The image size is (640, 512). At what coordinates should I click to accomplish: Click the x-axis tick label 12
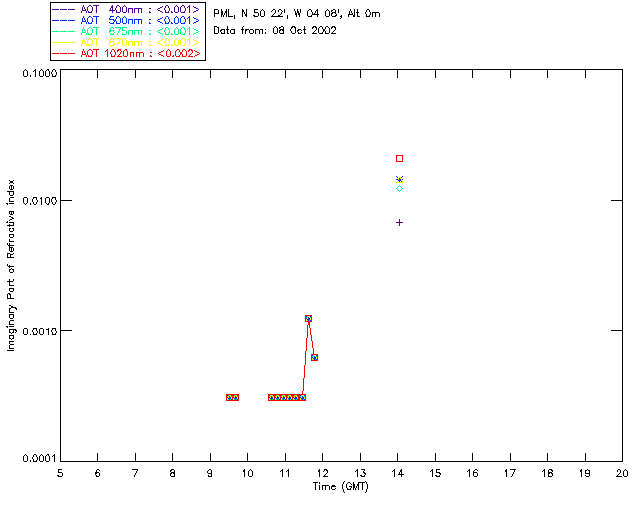pyautogui.click(x=322, y=473)
